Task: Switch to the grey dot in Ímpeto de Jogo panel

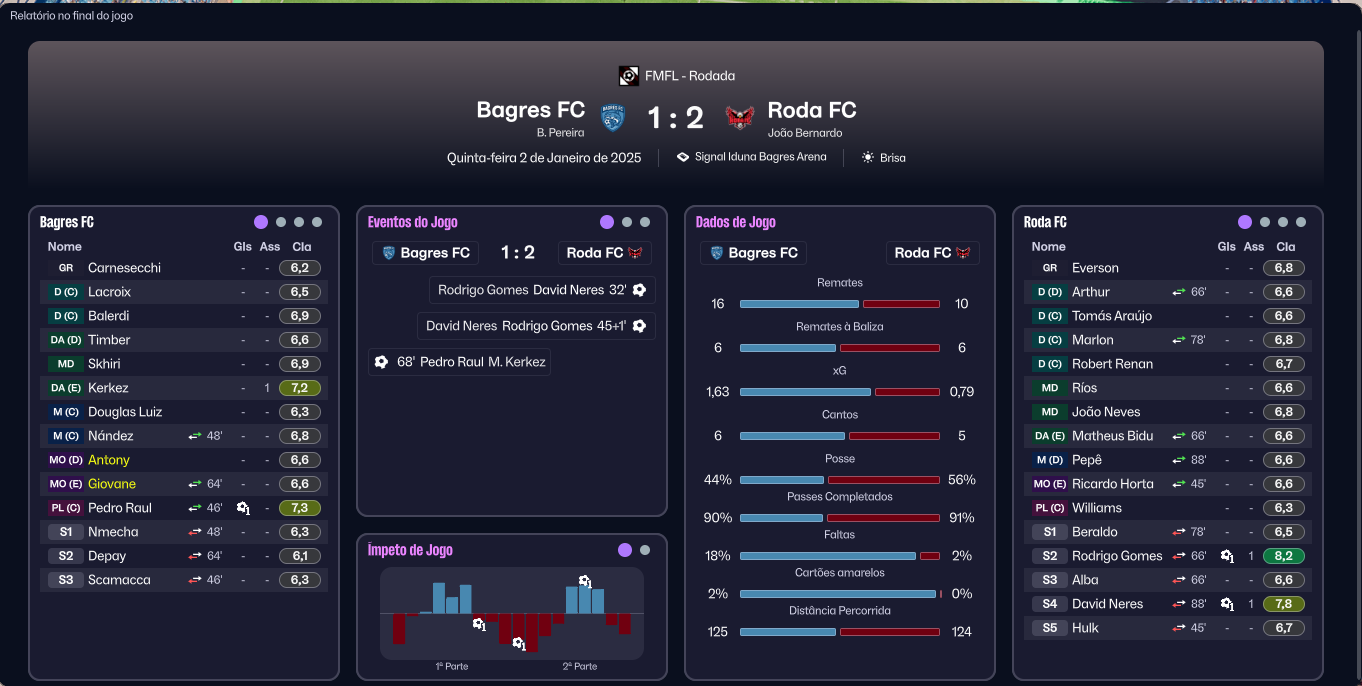Action: pyautogui.click(x=645, y=550)
